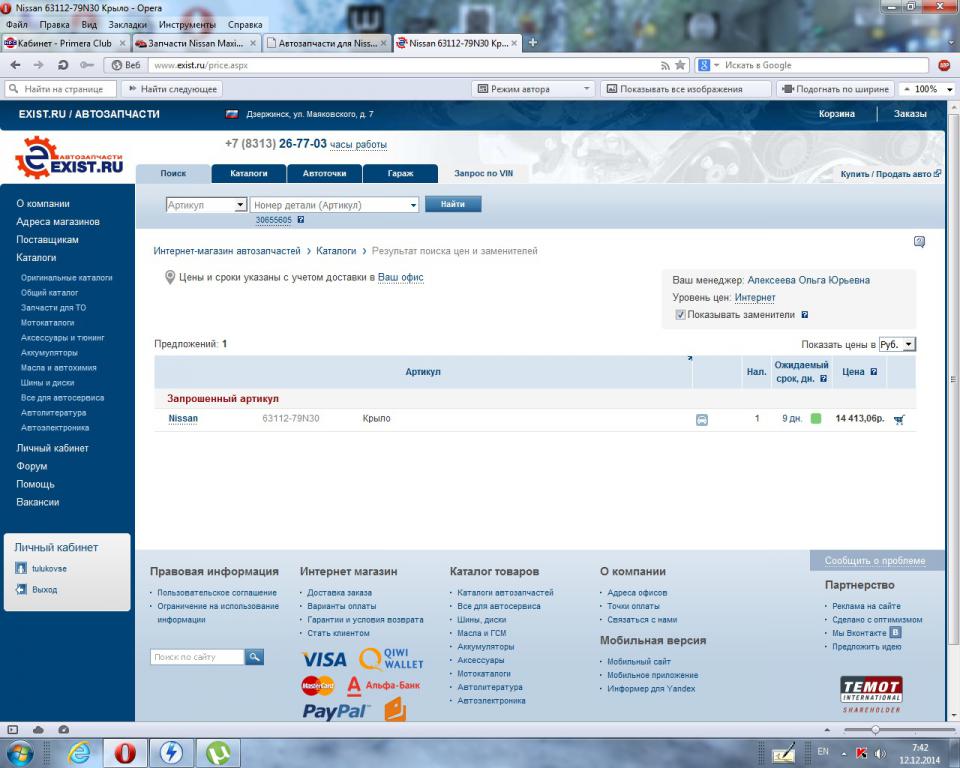Switch to Кабинет - Primera Club tab
The image size is (960, 768).
[65, 43]
